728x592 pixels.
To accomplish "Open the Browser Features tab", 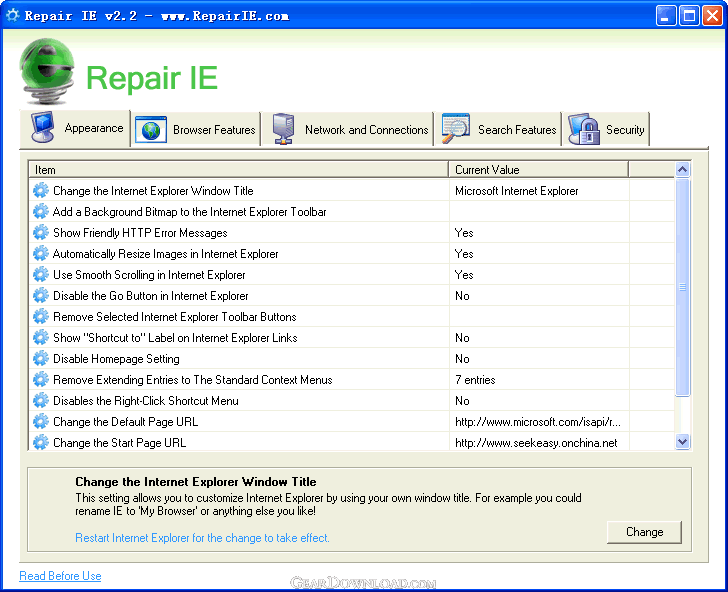I will [195, 130].
